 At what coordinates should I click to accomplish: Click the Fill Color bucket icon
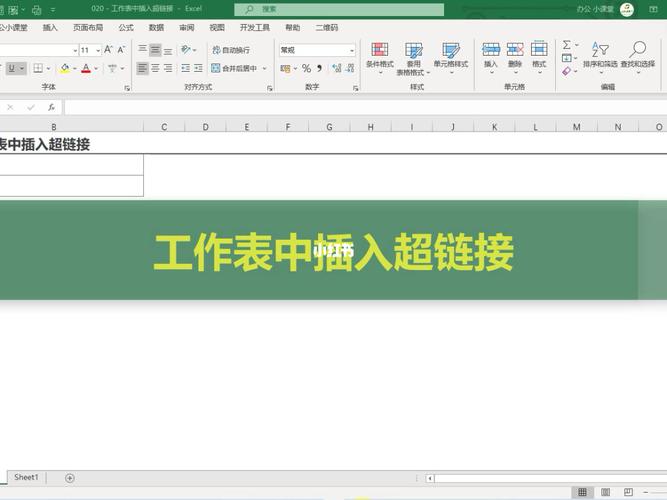[x=65, y=68]
